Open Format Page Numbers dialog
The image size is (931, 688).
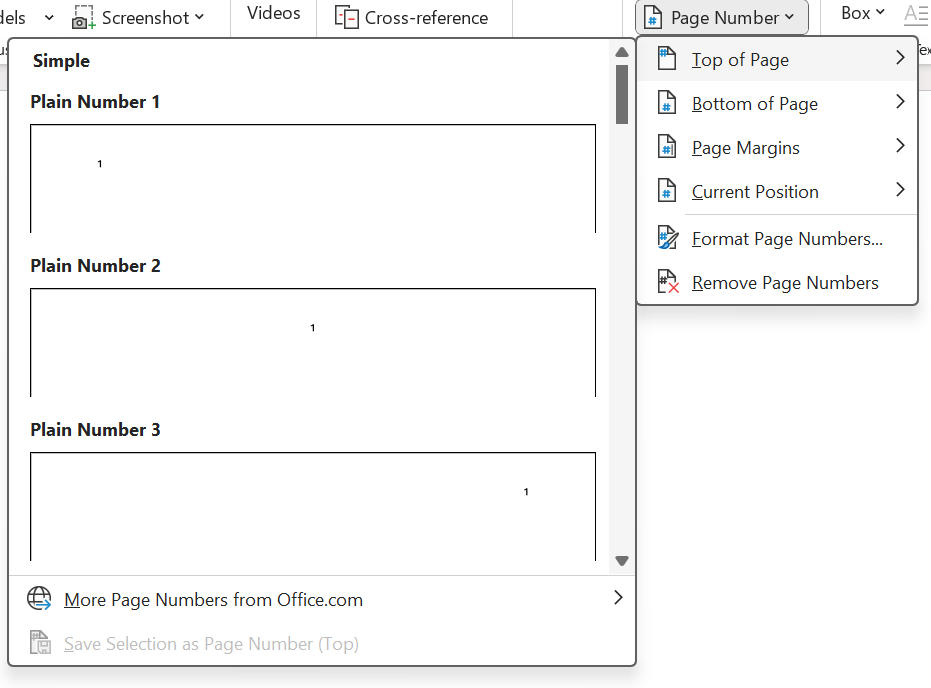777,238
